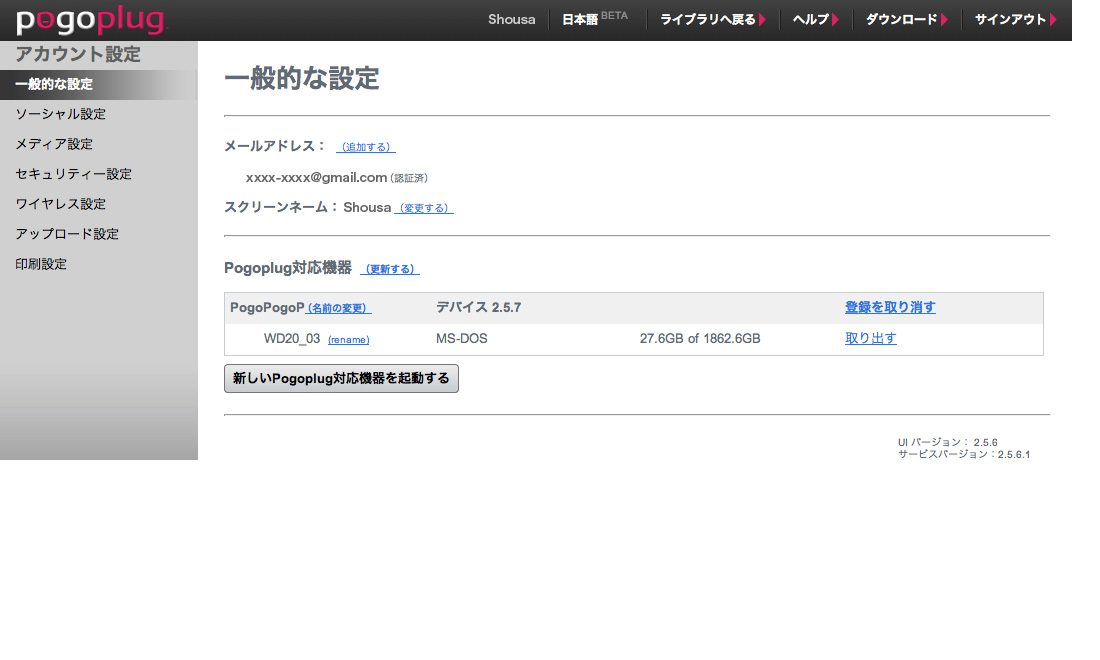Click the アカウント設定 sidebar heading
Screen dimensions: 1100x660
point(78,54)
